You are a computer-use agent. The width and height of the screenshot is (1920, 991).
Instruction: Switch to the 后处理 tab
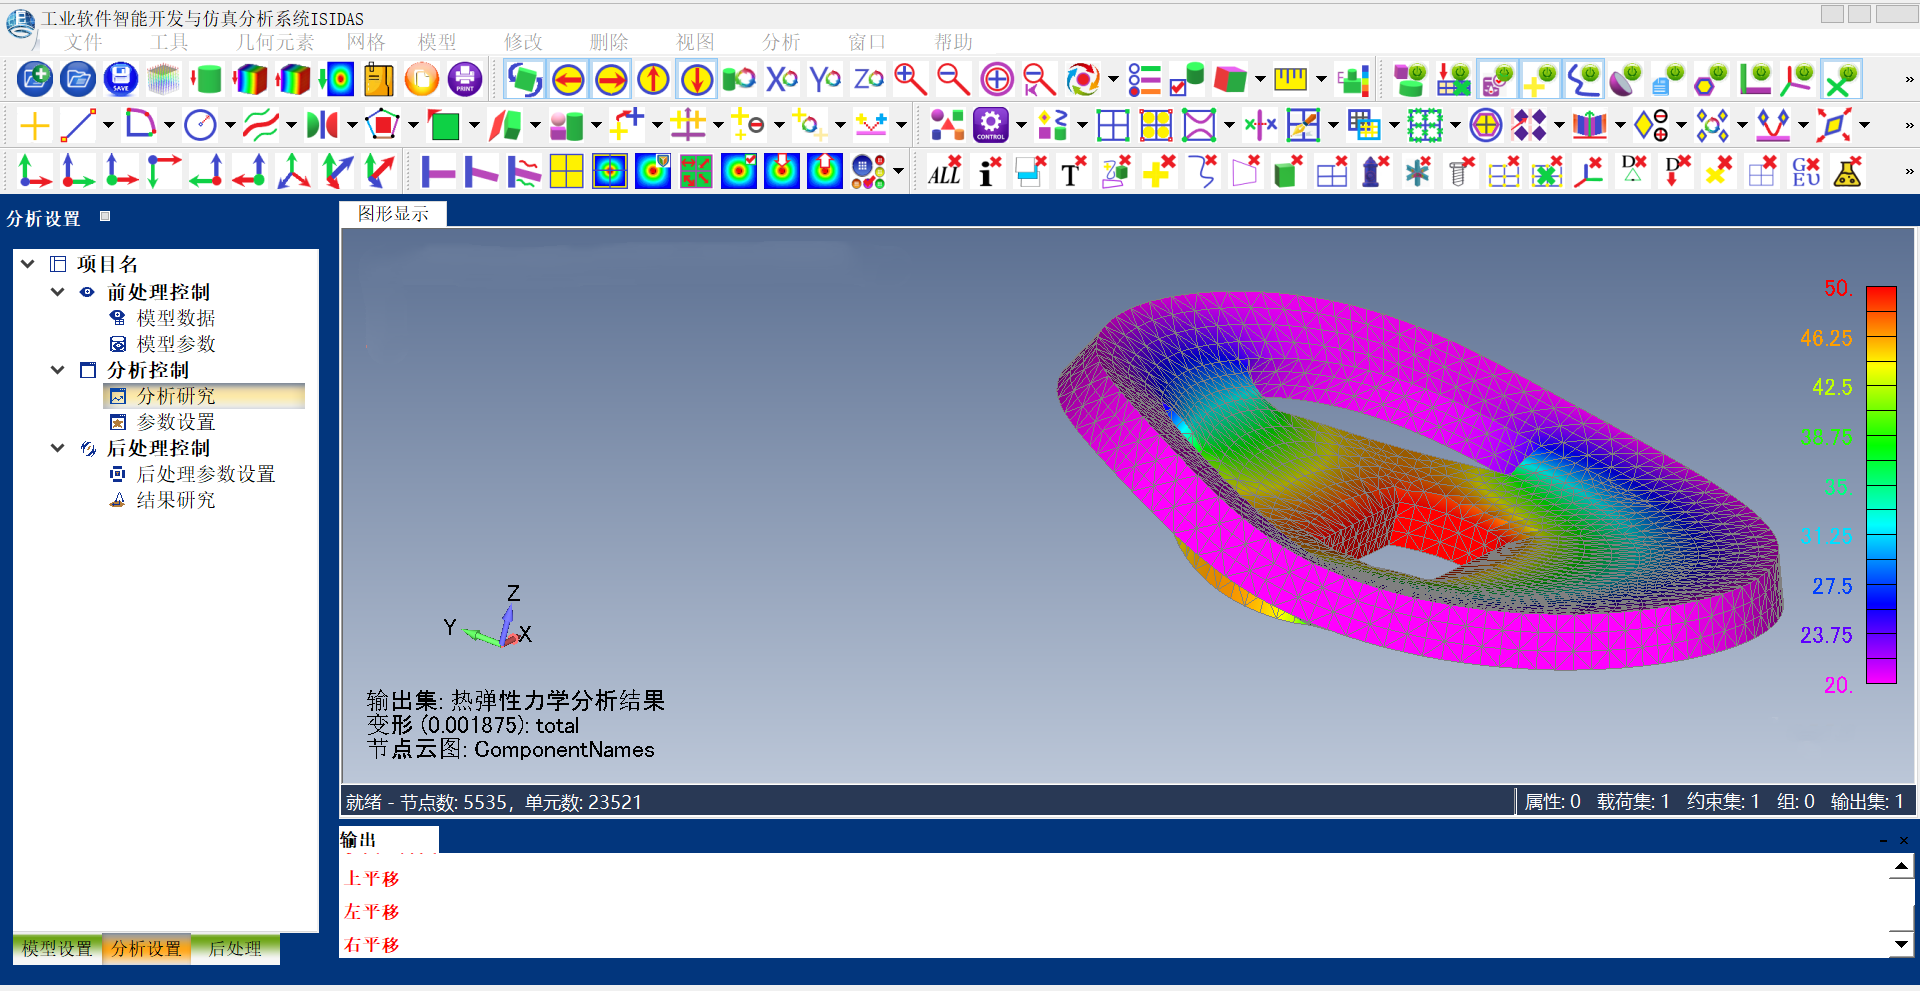point(235,948)
